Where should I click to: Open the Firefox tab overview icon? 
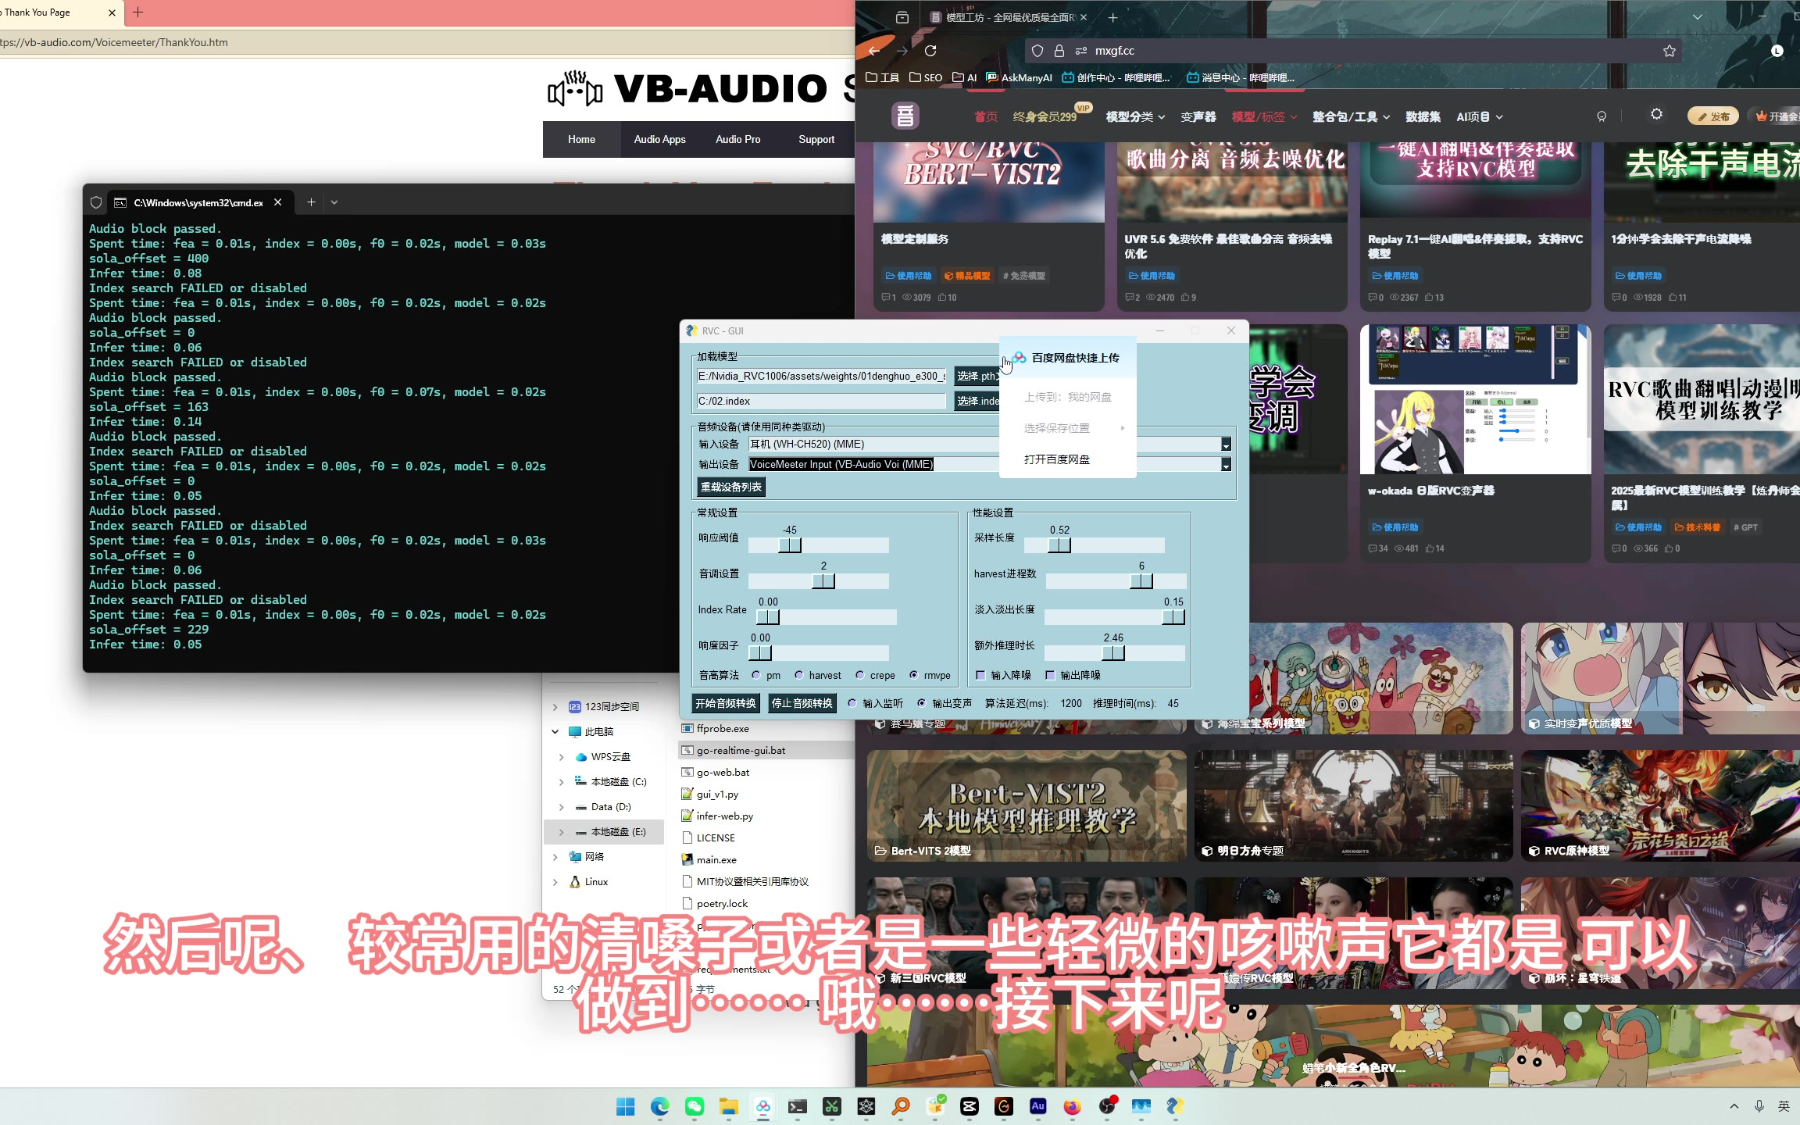point(902,17)
